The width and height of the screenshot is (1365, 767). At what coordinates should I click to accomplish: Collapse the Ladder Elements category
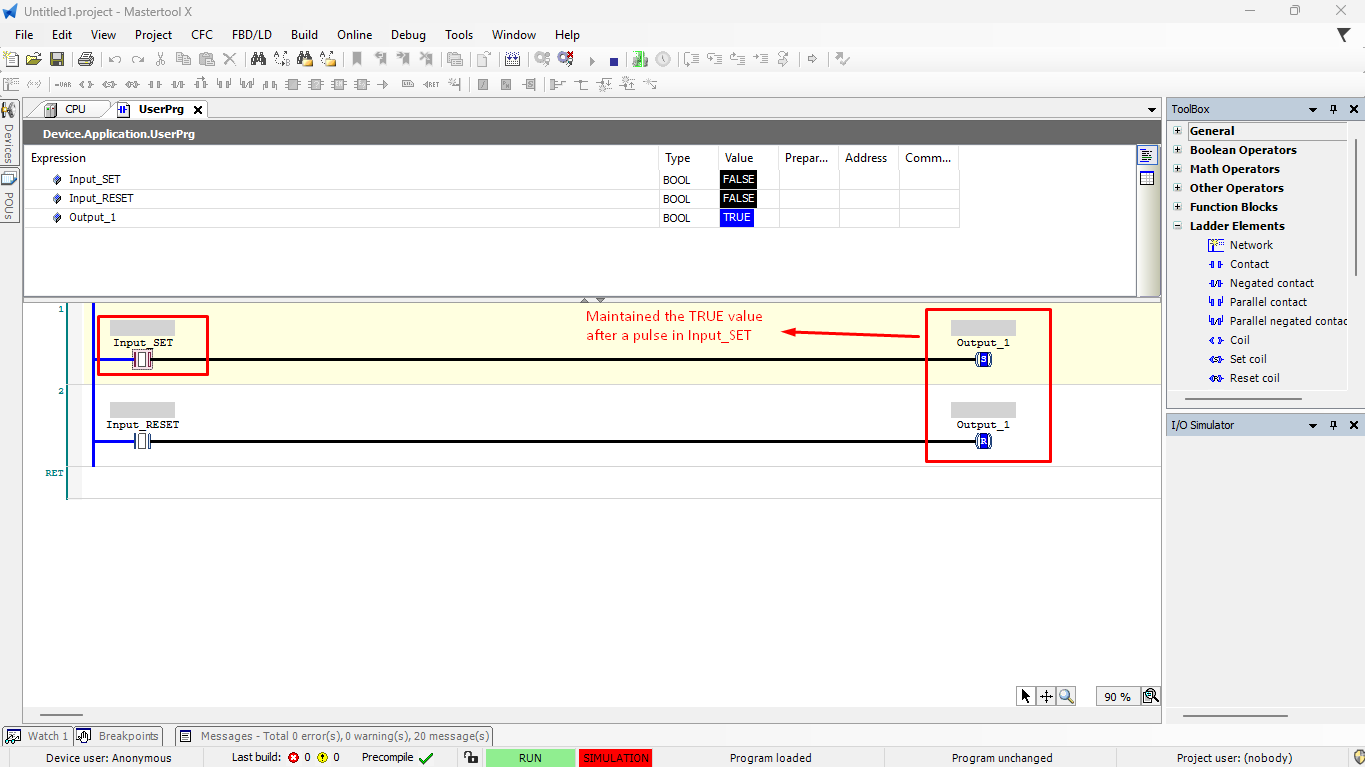(1178, 226)
